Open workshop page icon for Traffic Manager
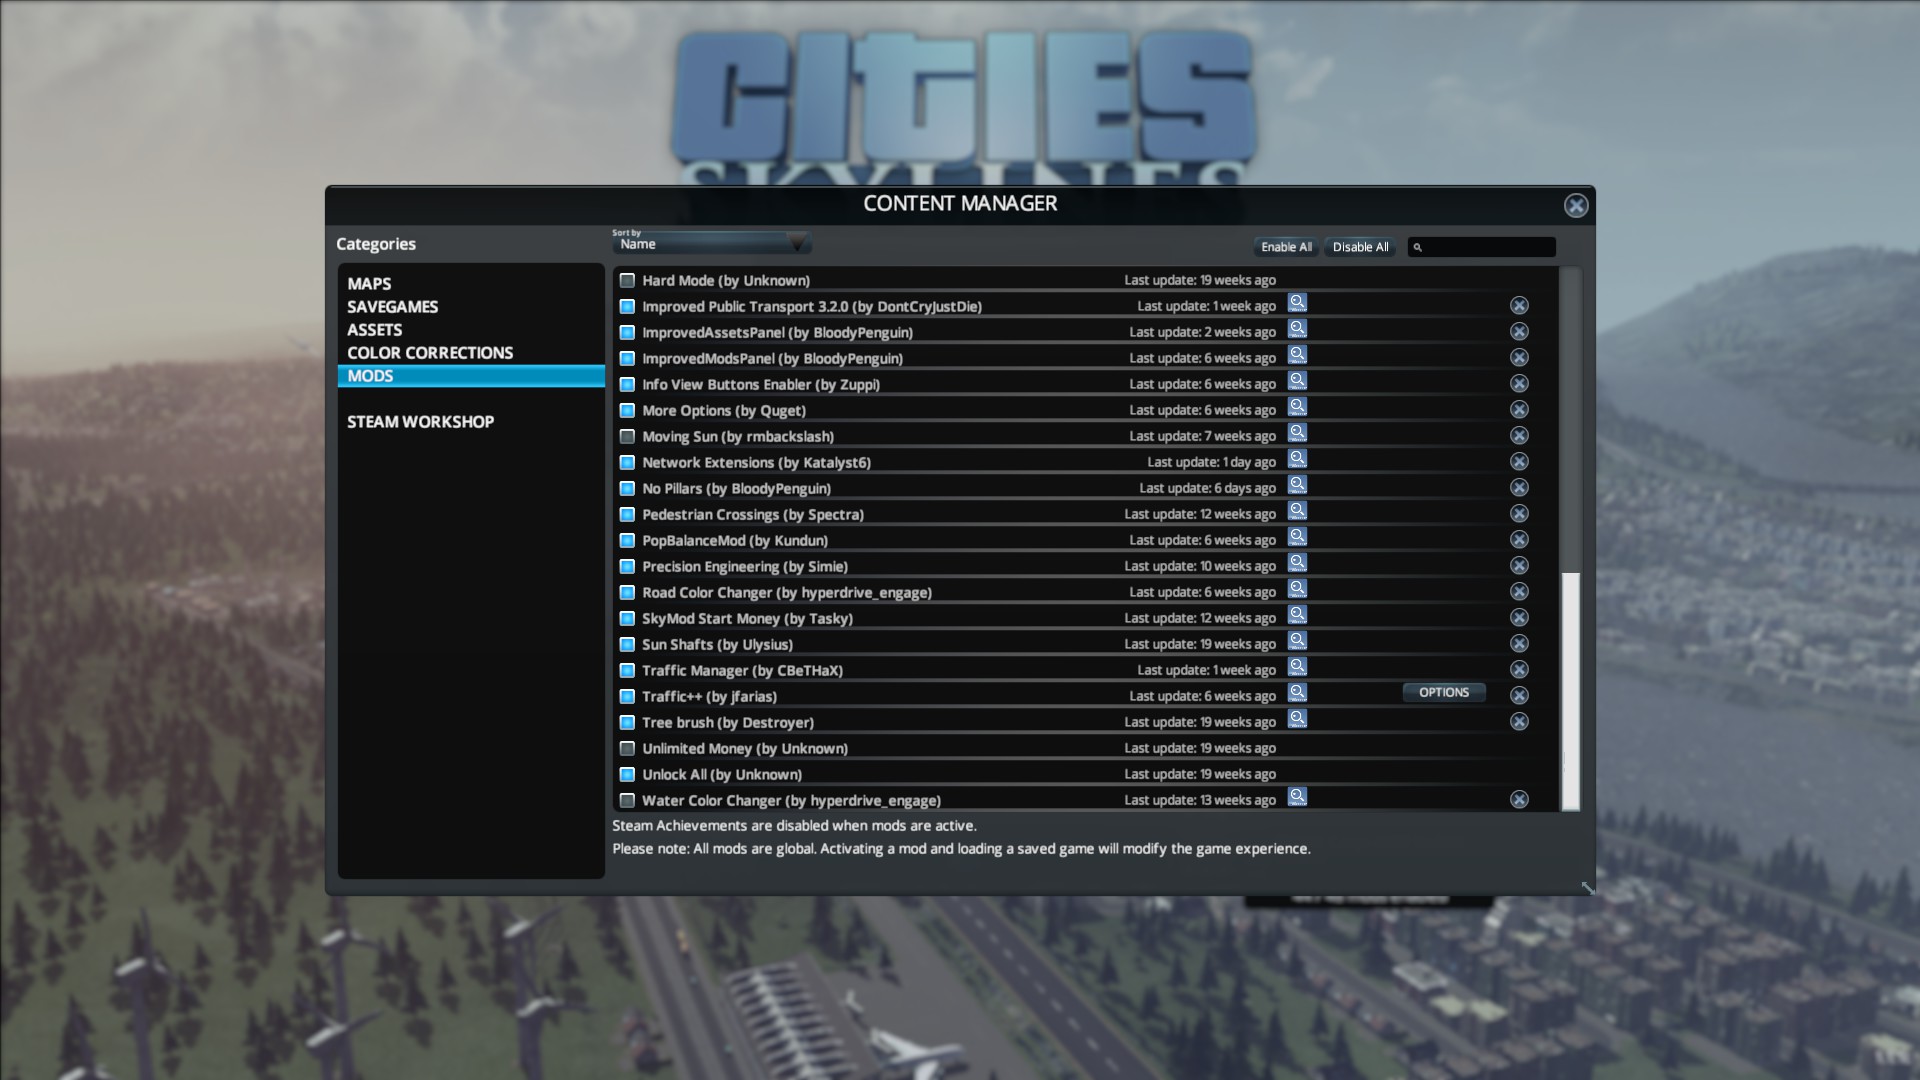 pos(1297,667)
